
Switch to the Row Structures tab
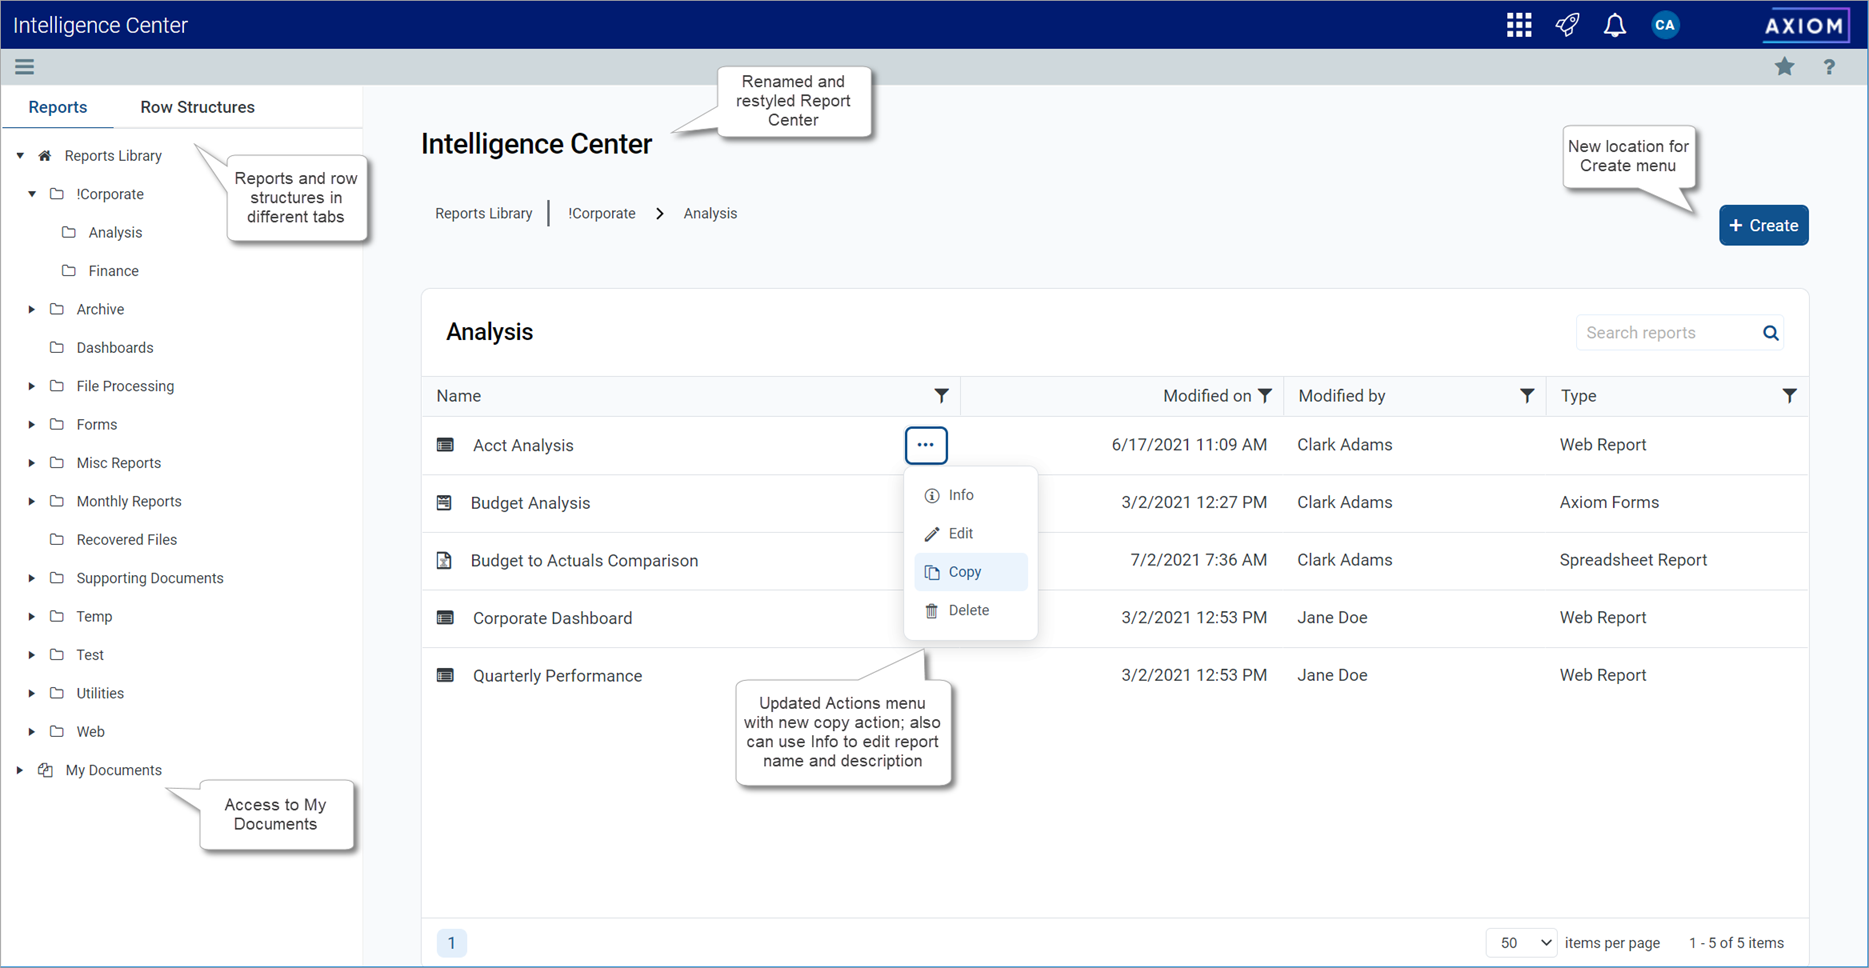click(197, 107)
